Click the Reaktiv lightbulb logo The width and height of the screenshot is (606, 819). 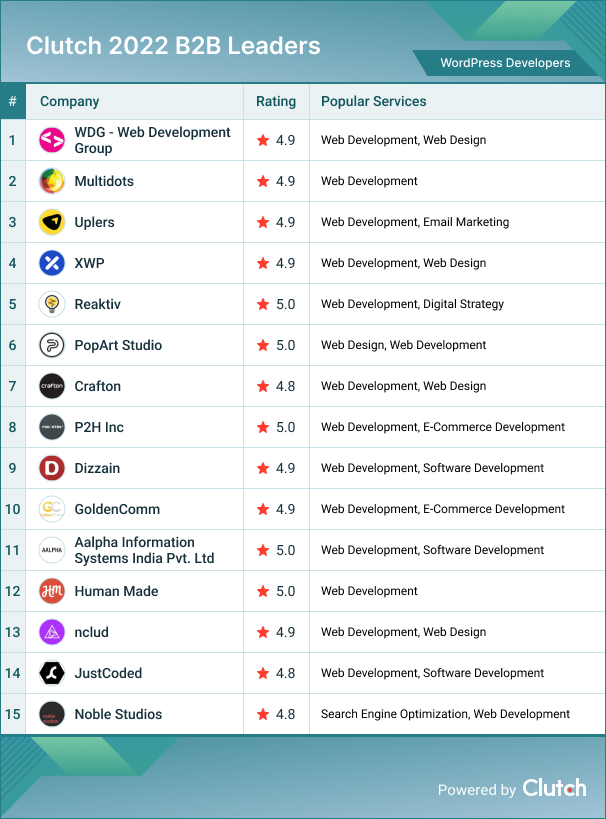52,304
